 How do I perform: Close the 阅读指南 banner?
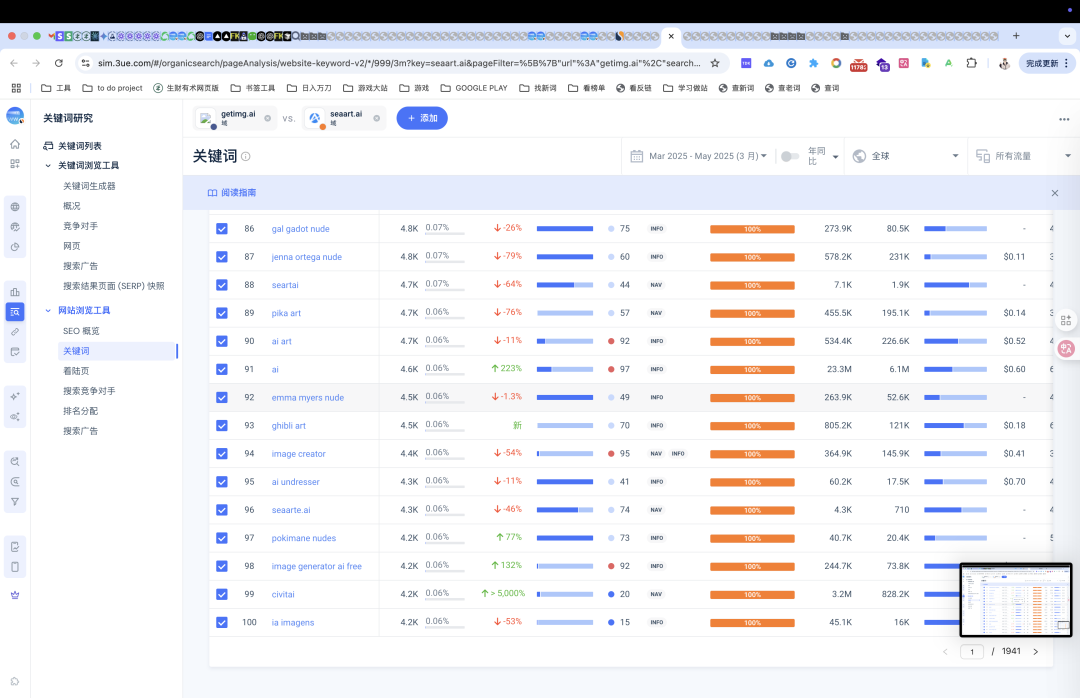coord(1055,193)
